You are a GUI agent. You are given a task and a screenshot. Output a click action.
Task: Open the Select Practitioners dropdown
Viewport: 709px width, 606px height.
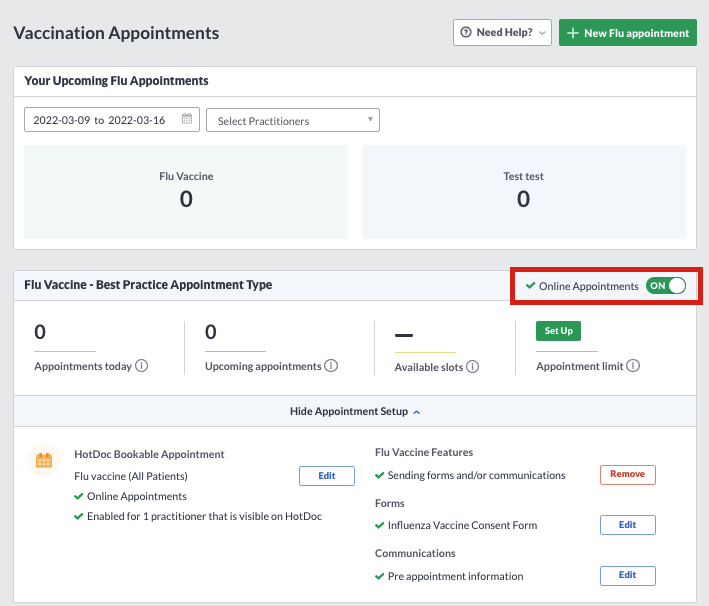click(293, 120)
